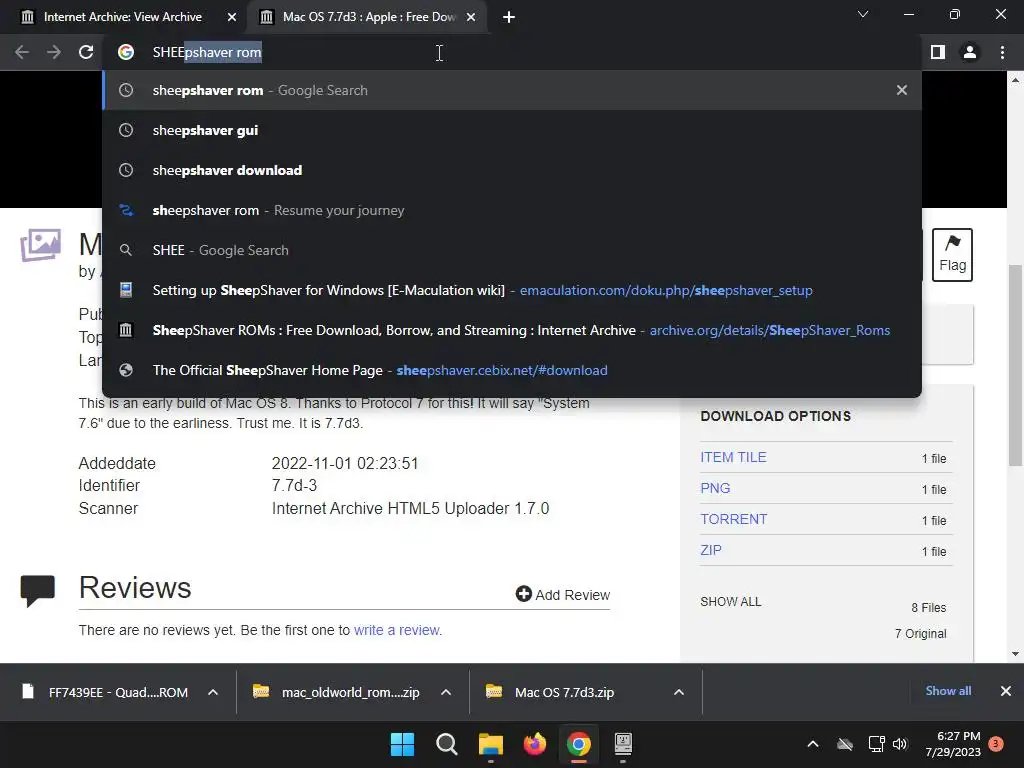Open PNG download option

(x=715, y=488)
